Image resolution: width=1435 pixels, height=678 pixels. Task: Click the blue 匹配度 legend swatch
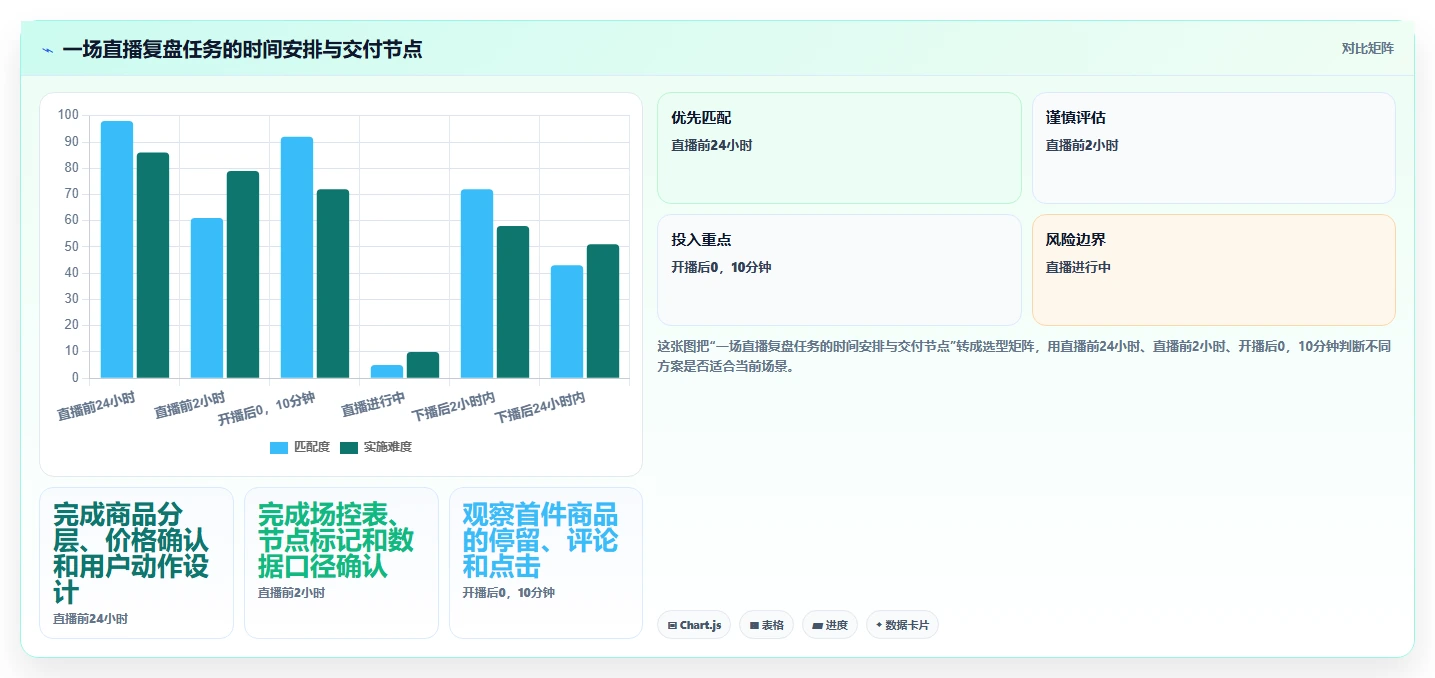pyautogui.click(x=279, y=447)
